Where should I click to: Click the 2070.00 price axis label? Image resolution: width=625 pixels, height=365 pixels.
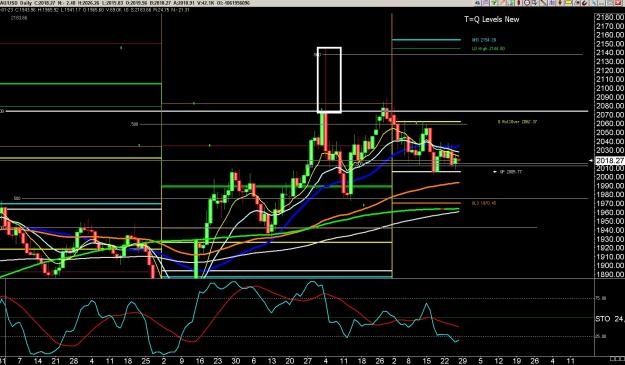610,115
